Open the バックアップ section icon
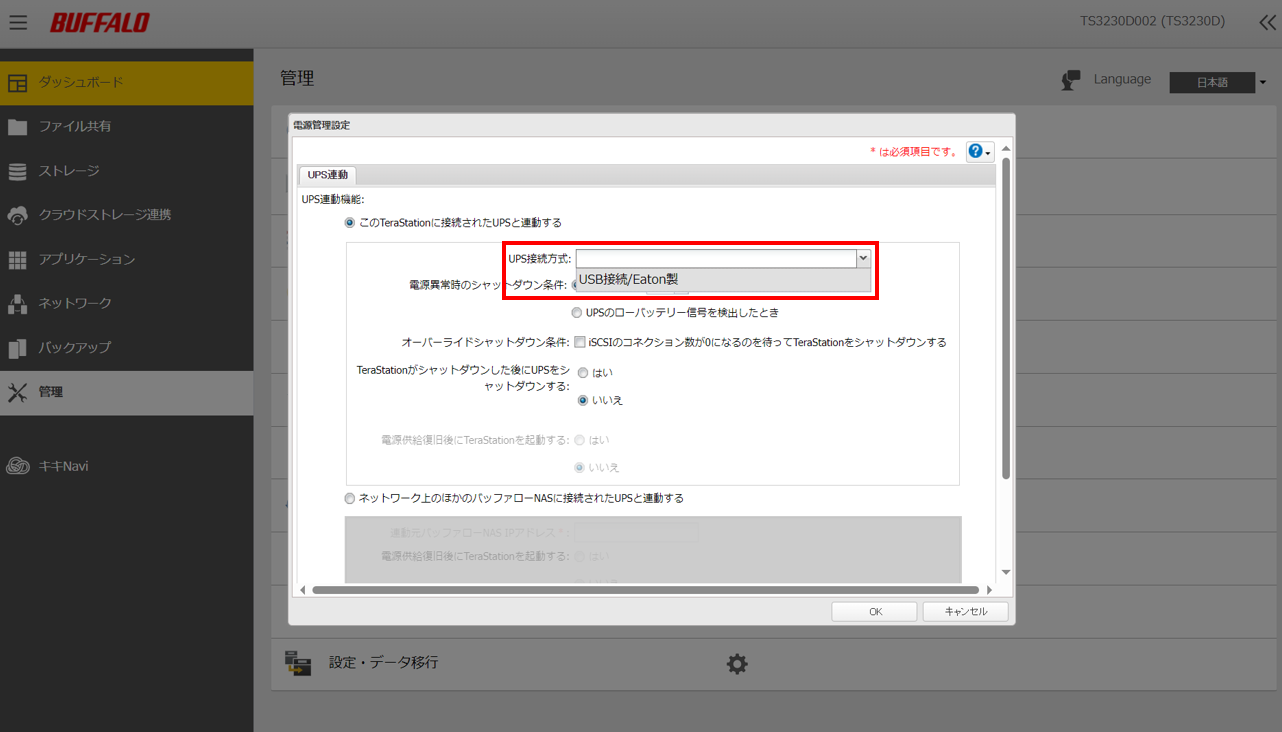The image size is (1282, 732). (18, 346)
